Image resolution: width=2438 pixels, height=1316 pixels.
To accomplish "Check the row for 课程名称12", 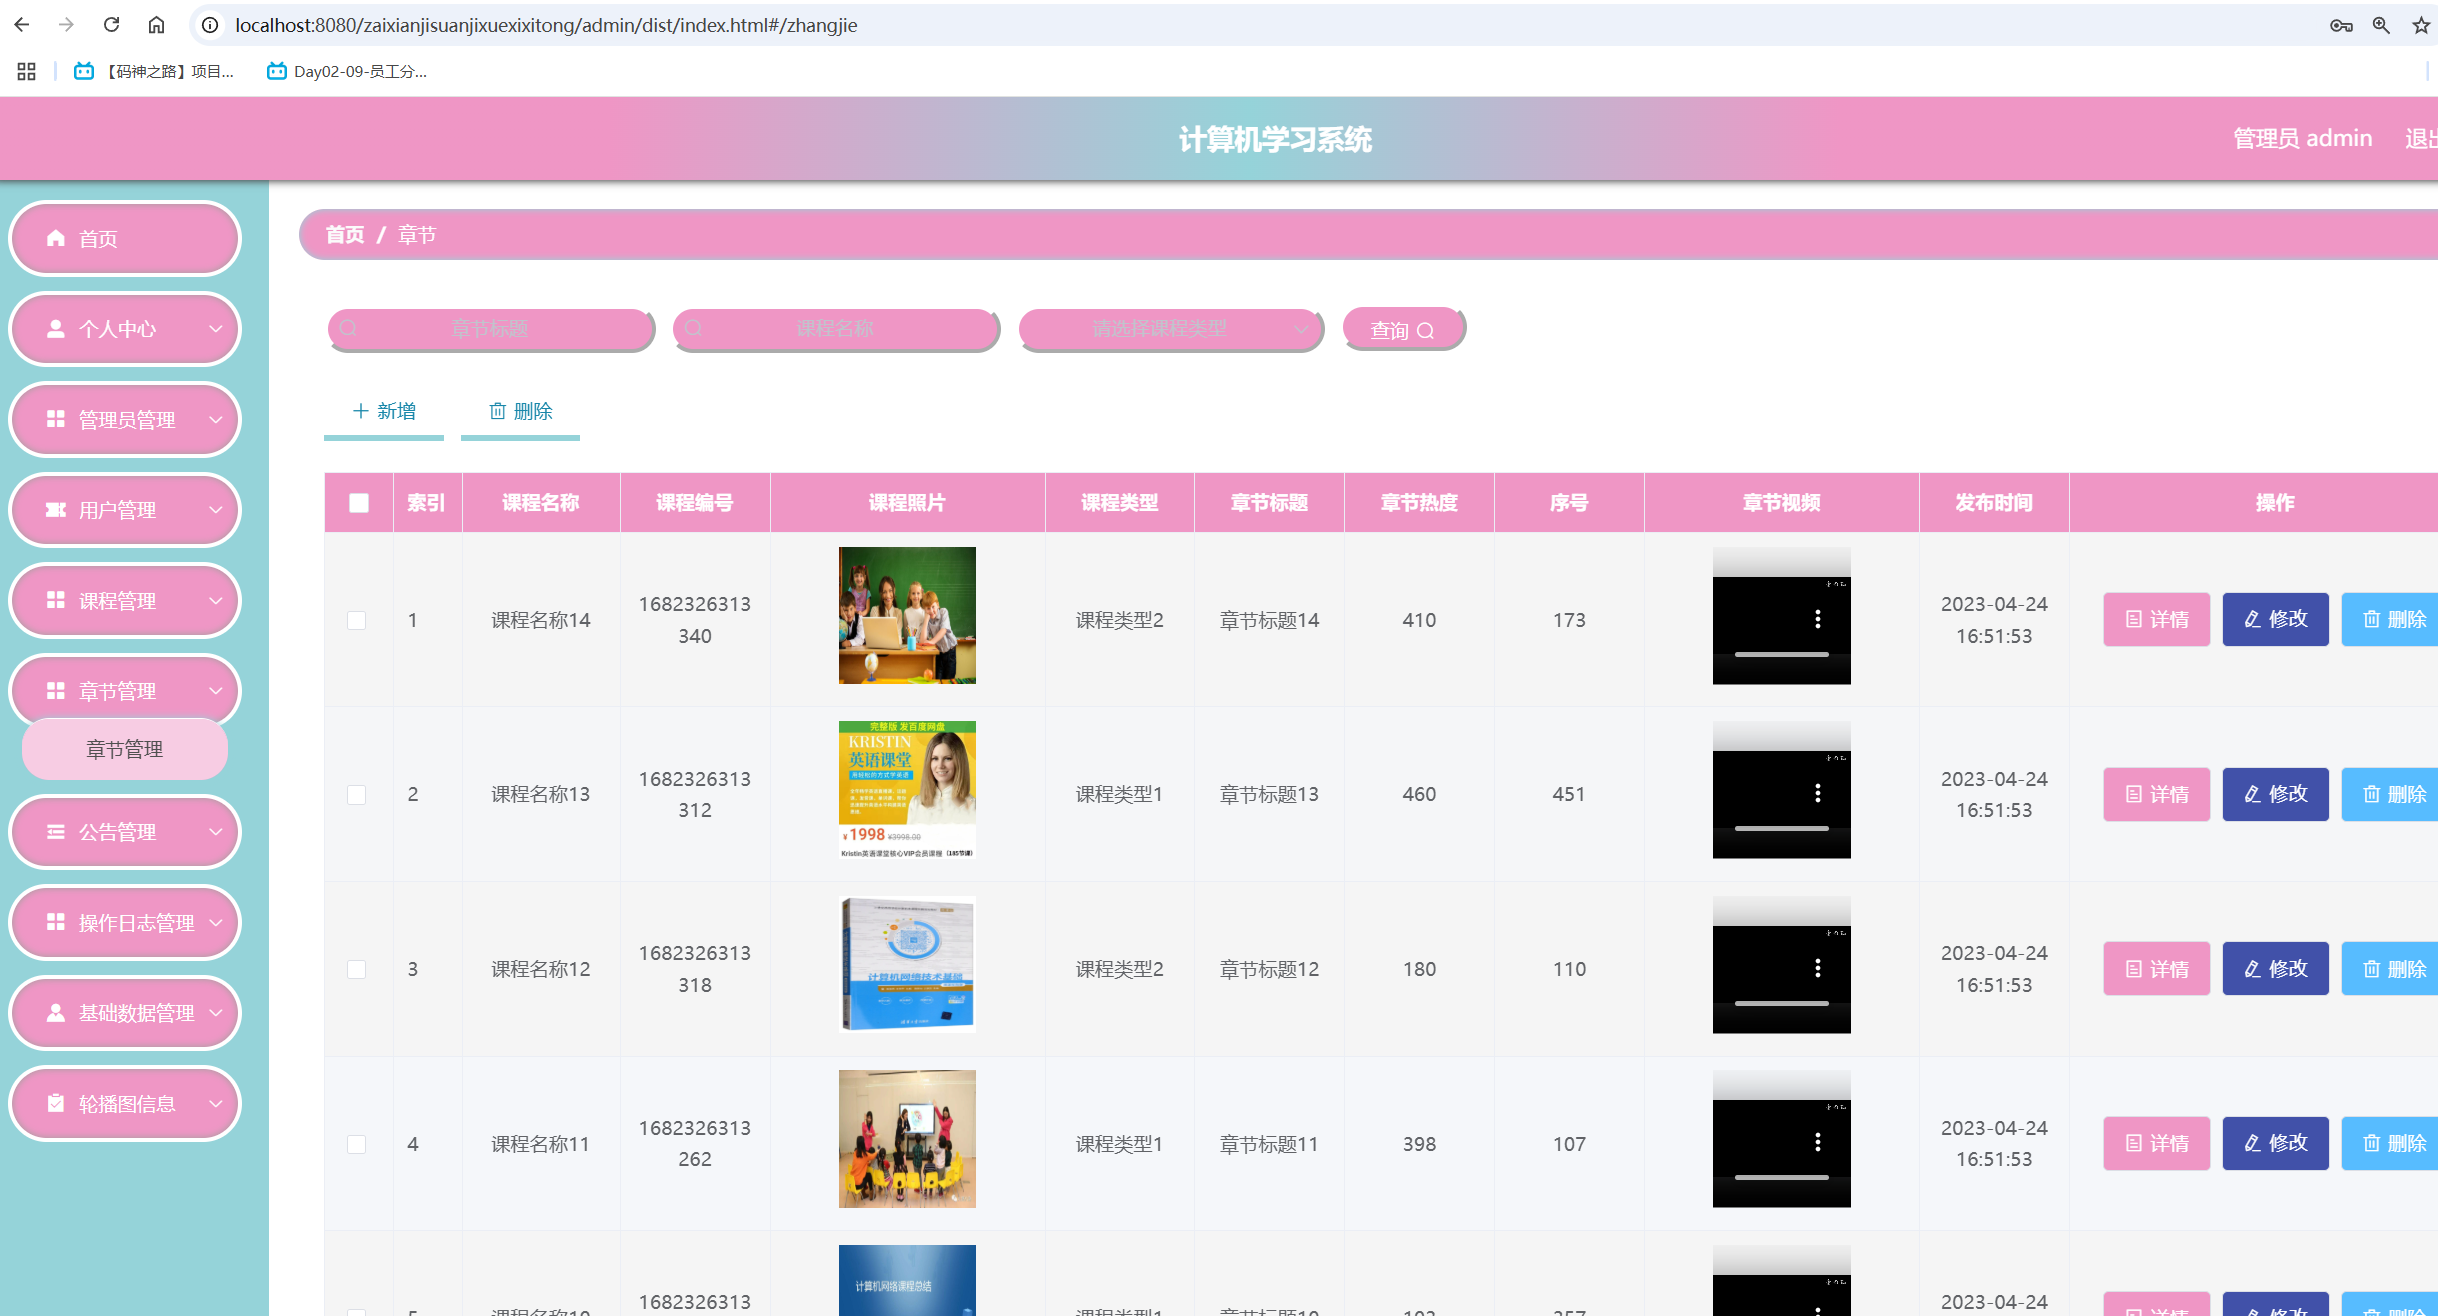I will click(x=356, y=969).
